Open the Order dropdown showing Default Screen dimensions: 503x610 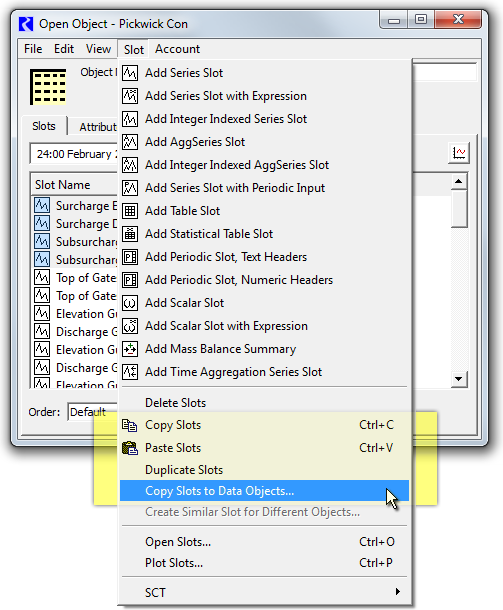tap(93, 412)
